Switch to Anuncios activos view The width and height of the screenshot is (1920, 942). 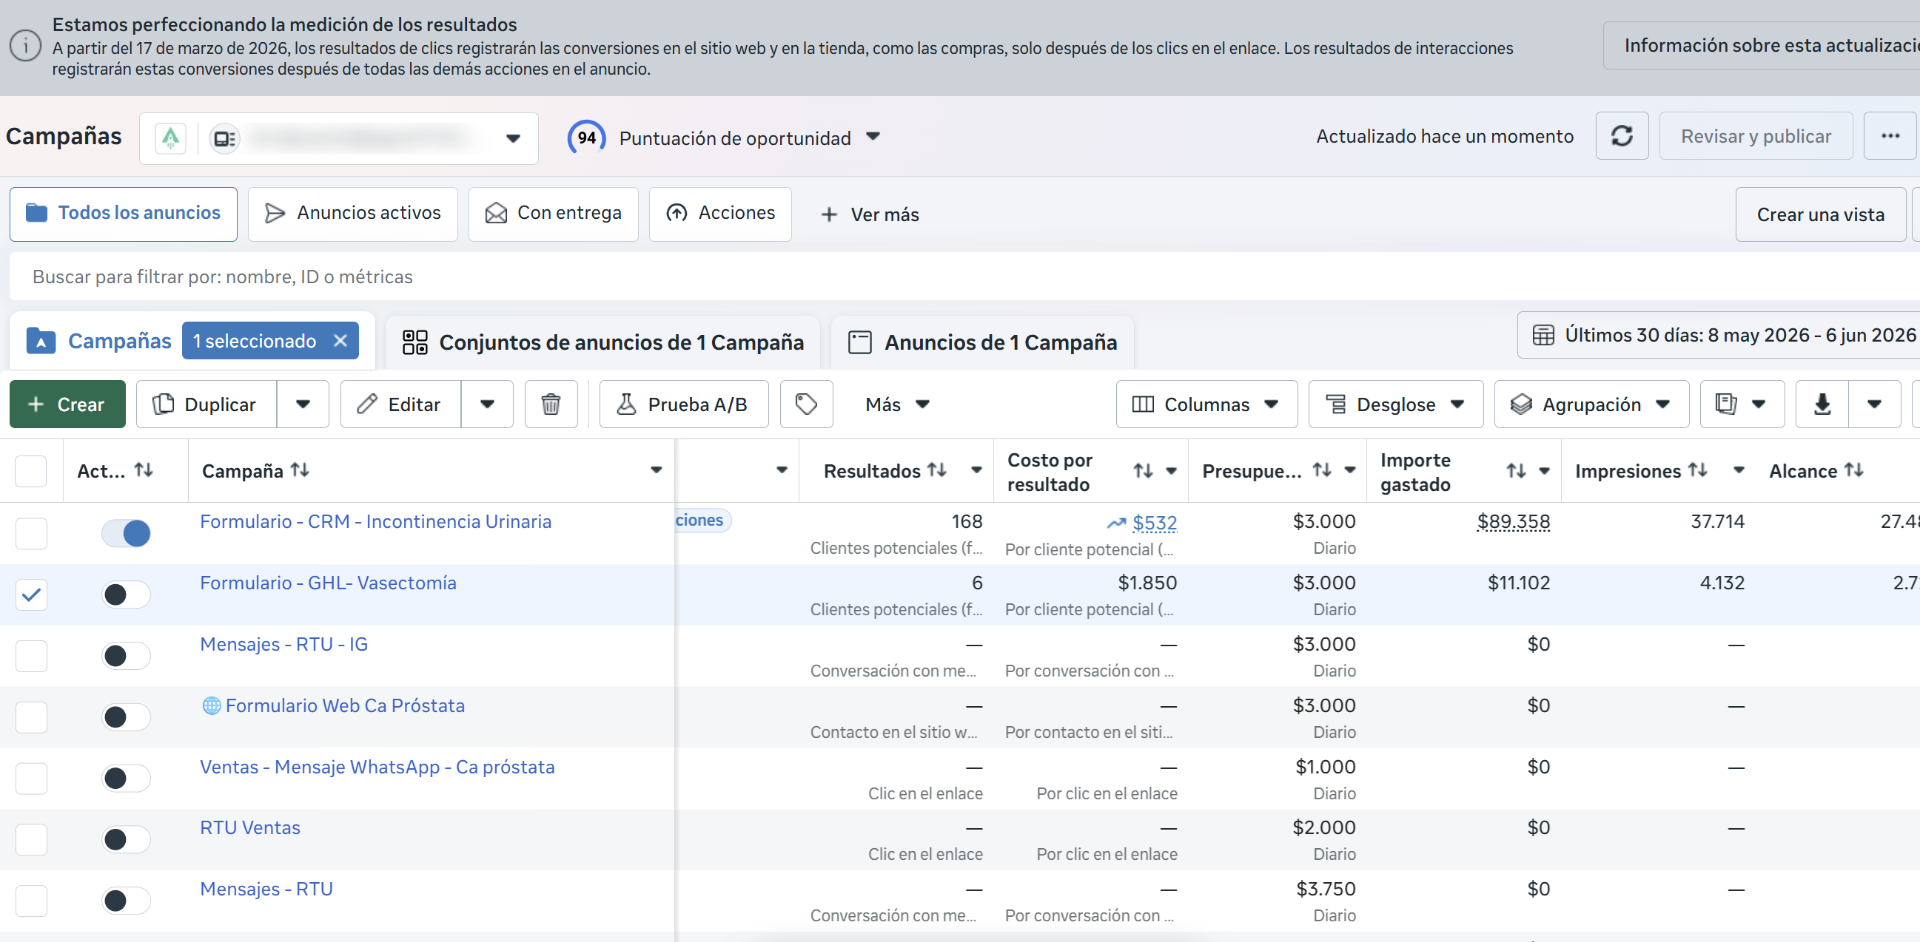coord(353,214)
